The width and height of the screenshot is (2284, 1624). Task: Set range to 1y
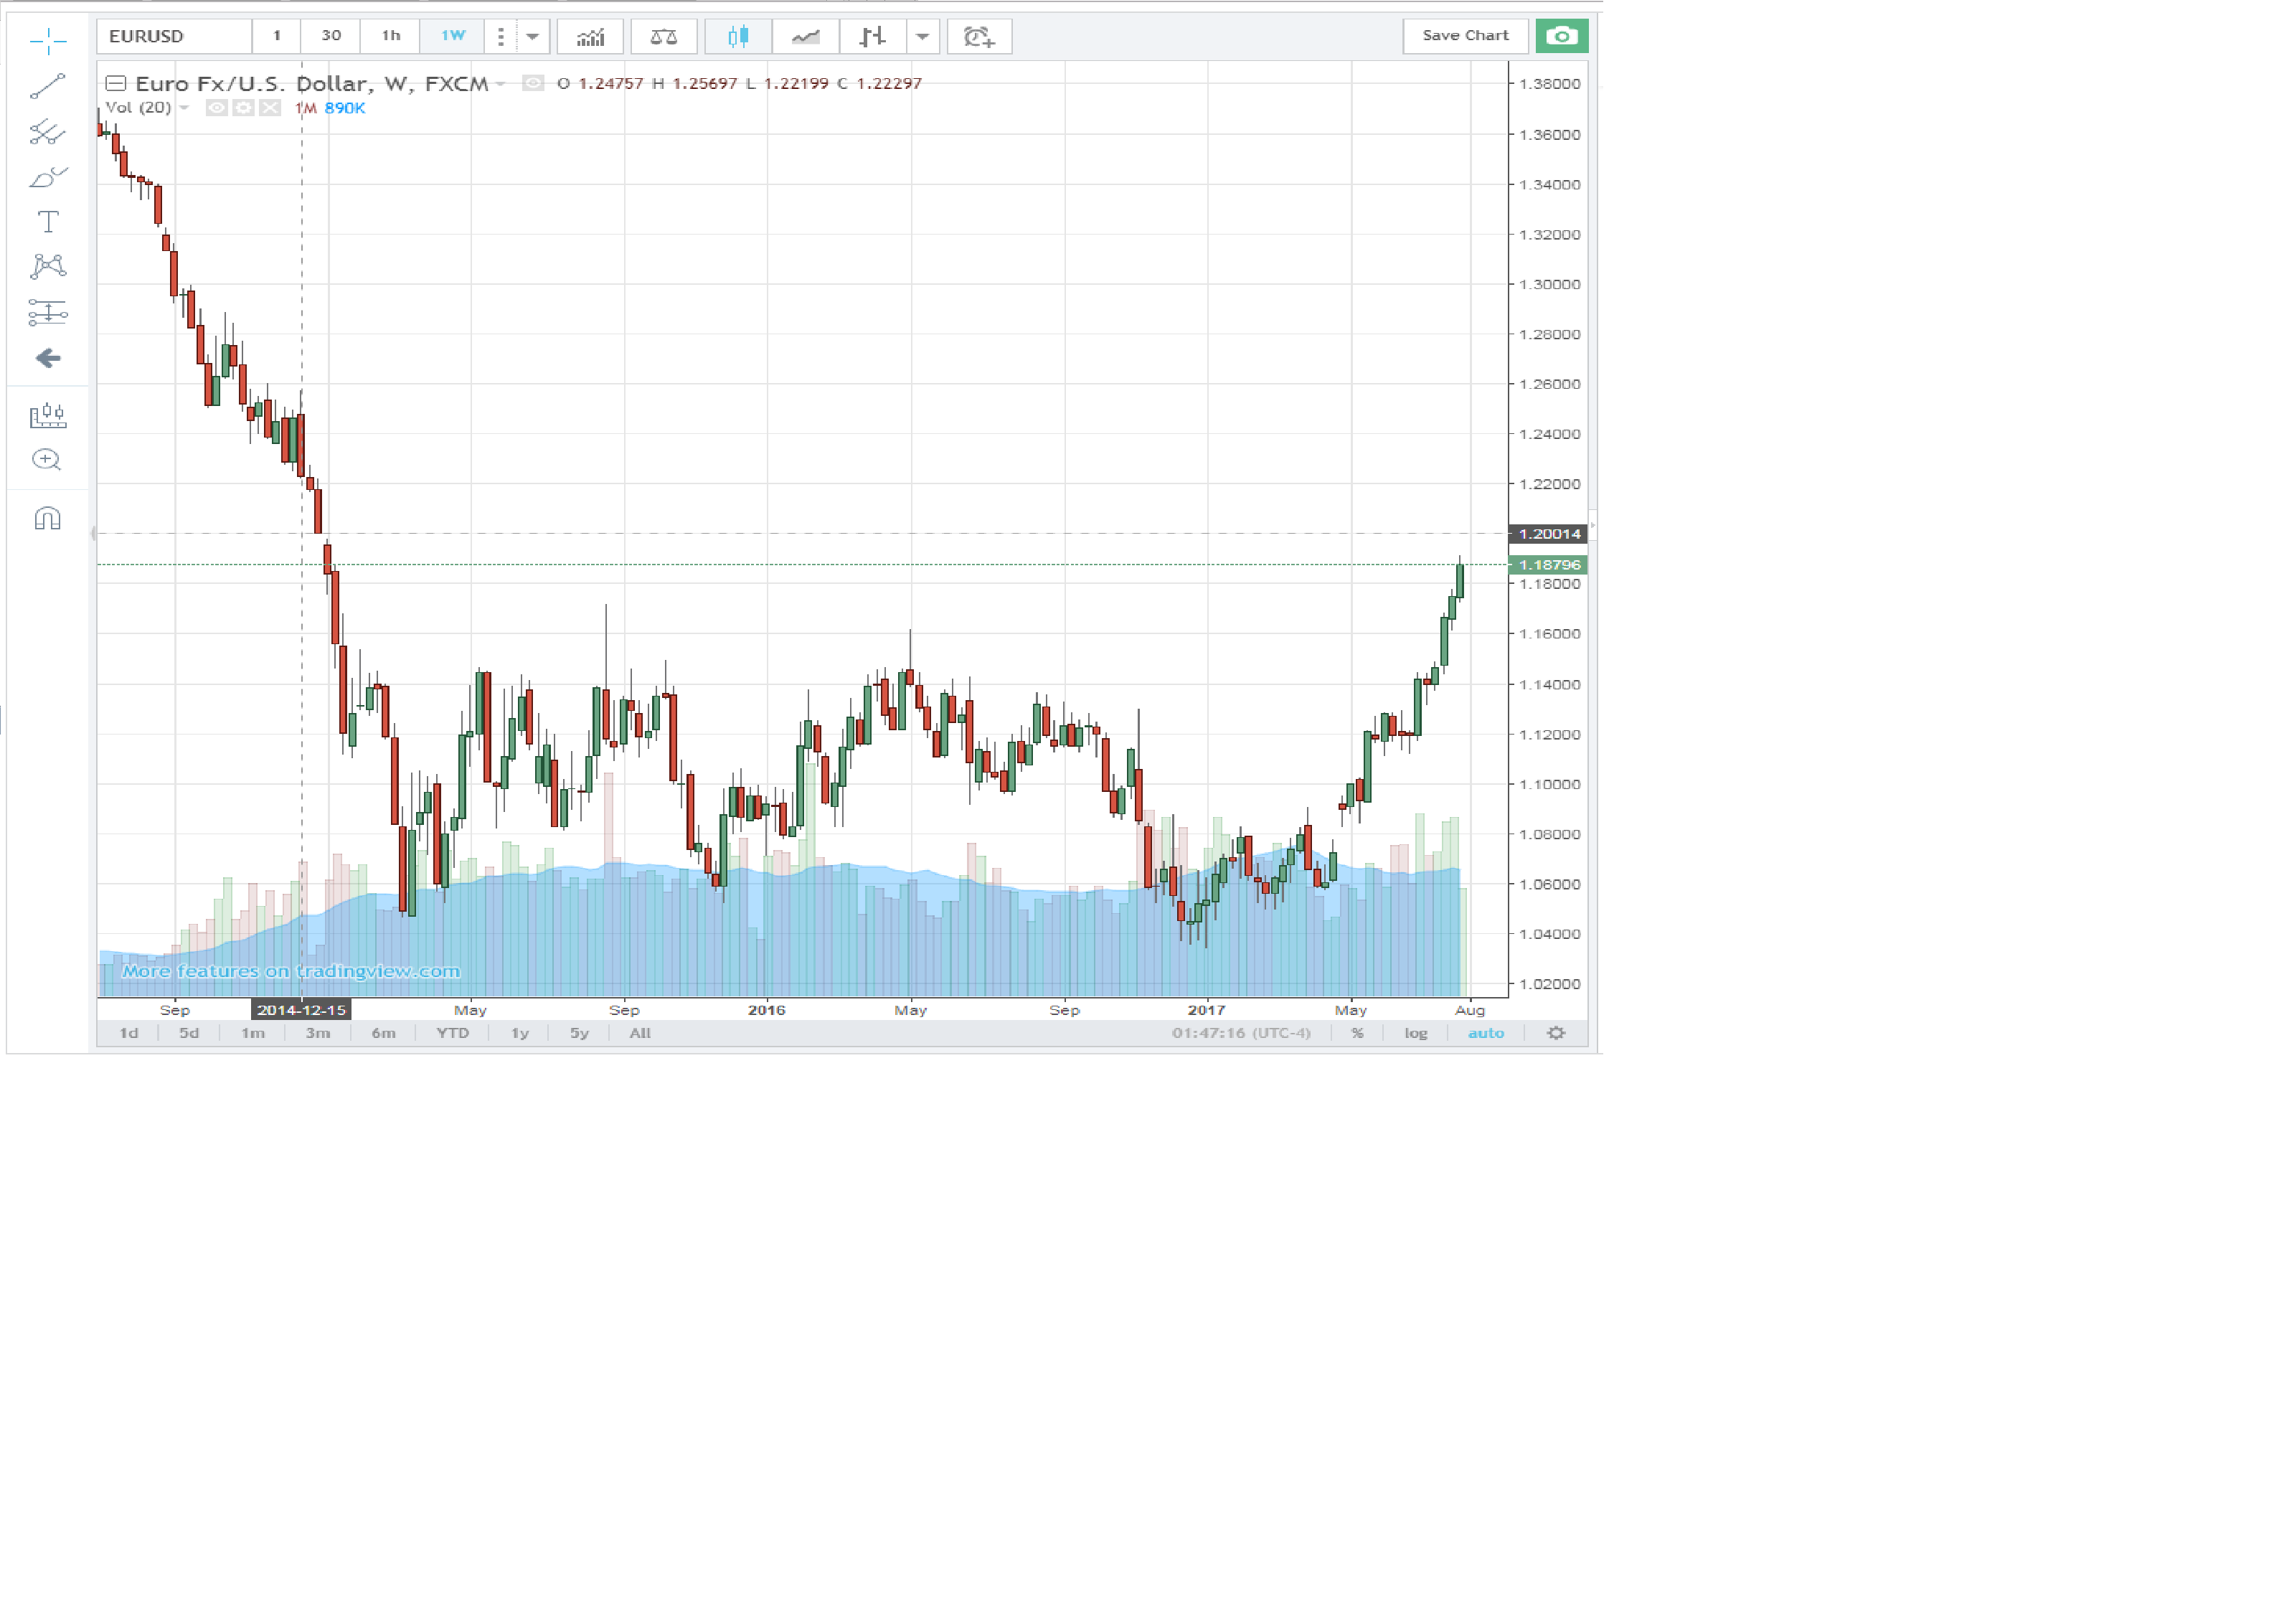tap(520, 1033)
